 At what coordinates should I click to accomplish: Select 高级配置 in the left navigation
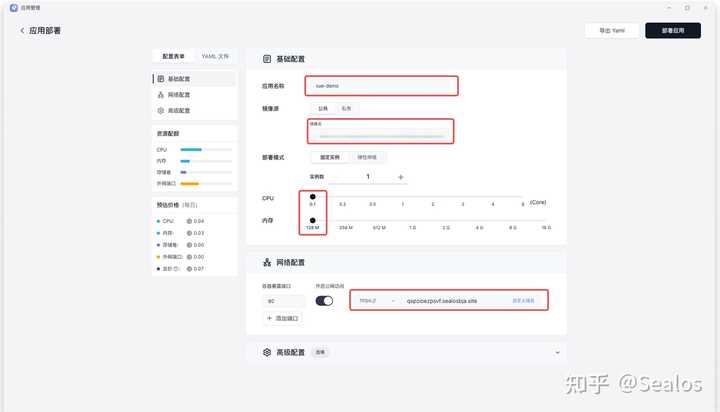tap(194, 111)
